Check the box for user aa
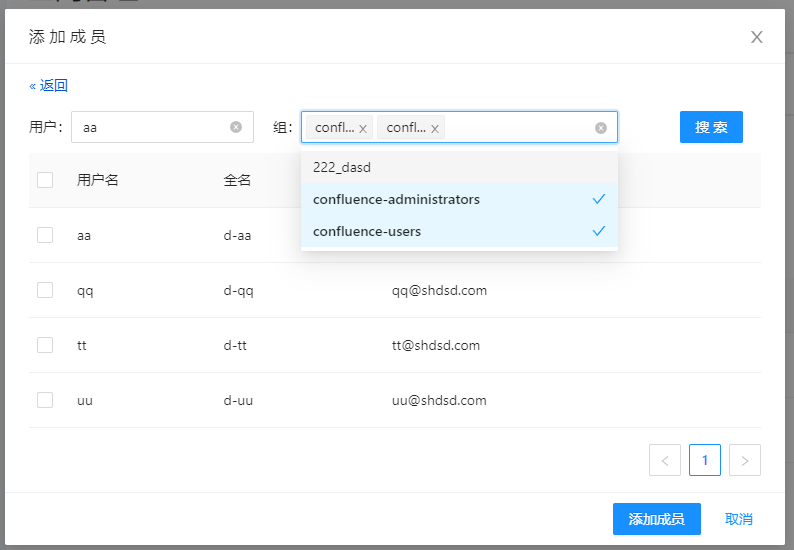The image size is (794, 550). [x=45, y=235]
